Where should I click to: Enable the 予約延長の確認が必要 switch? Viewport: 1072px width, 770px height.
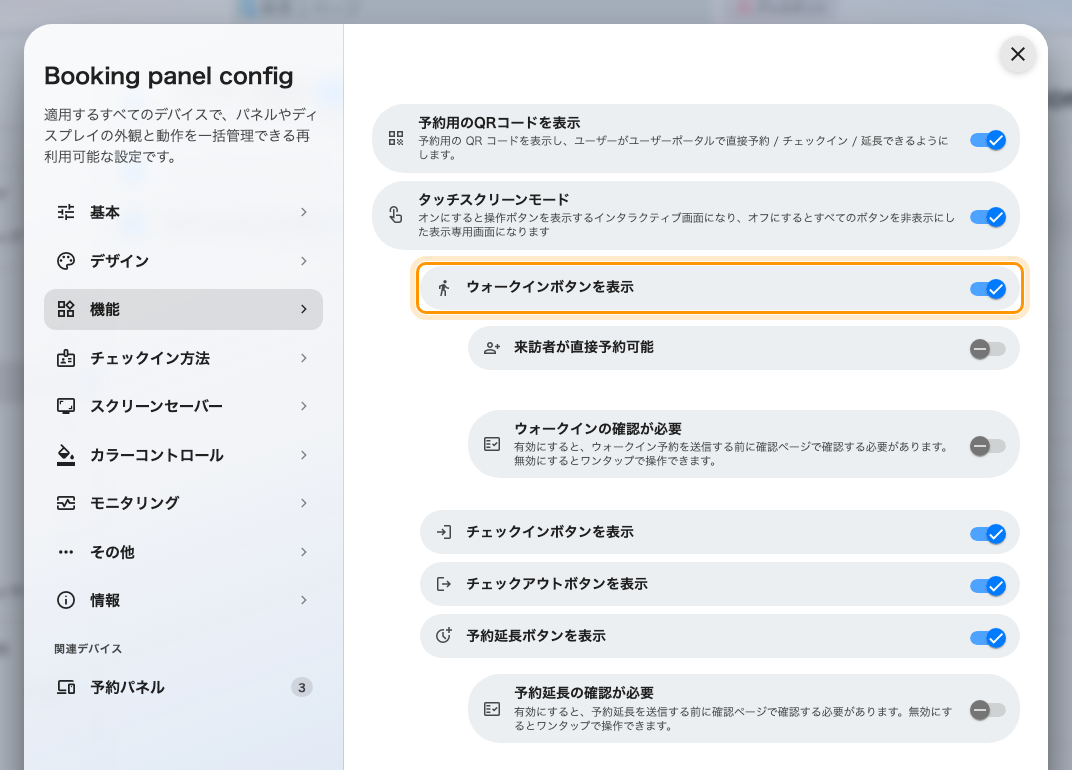[x=988, y=711]
